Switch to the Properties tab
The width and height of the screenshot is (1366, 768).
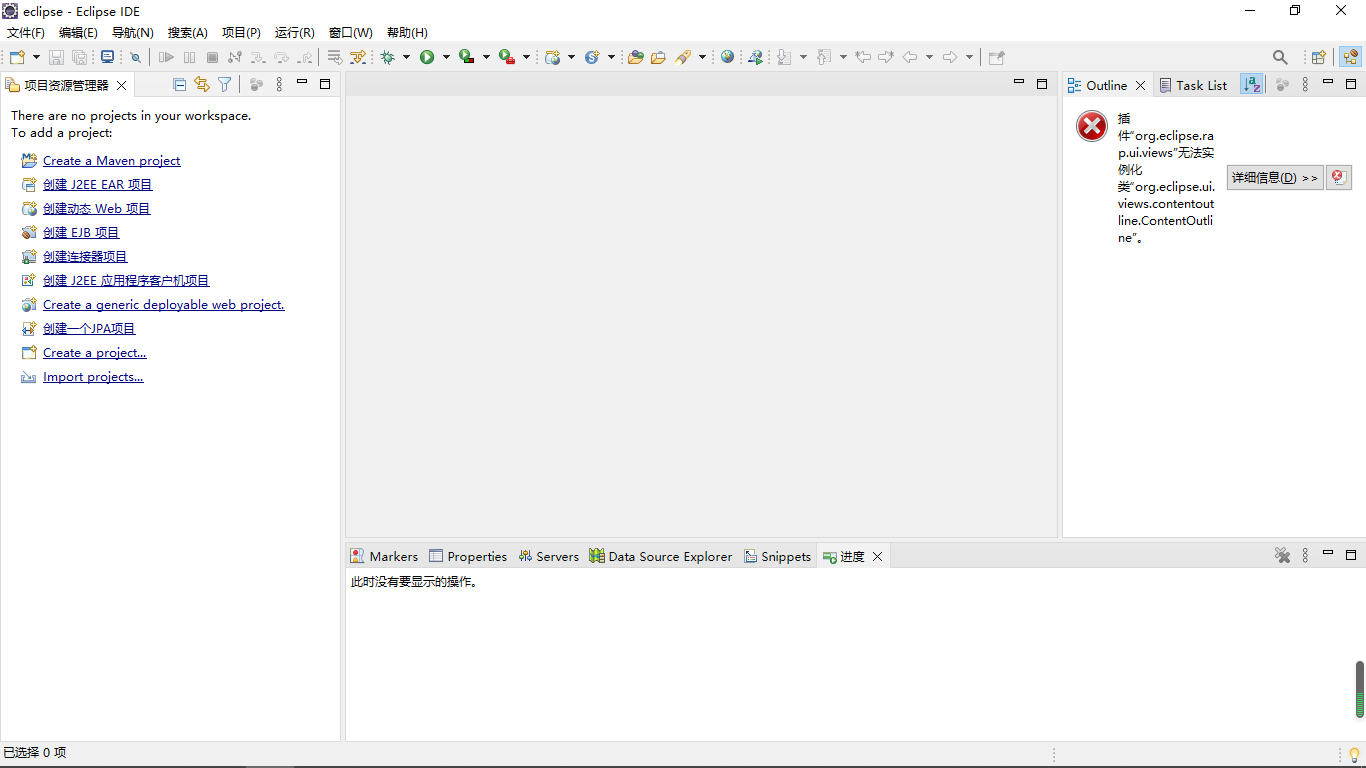[x=468, y=557]
